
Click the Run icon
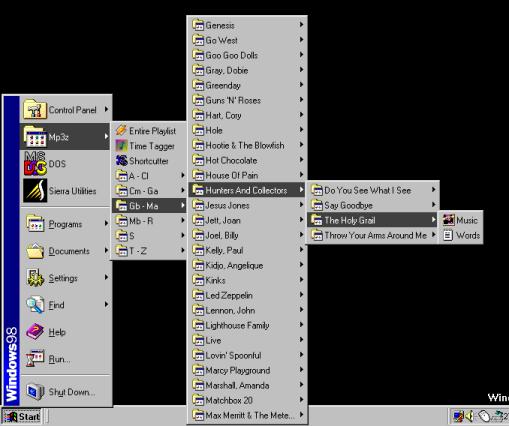pos(35,359)
